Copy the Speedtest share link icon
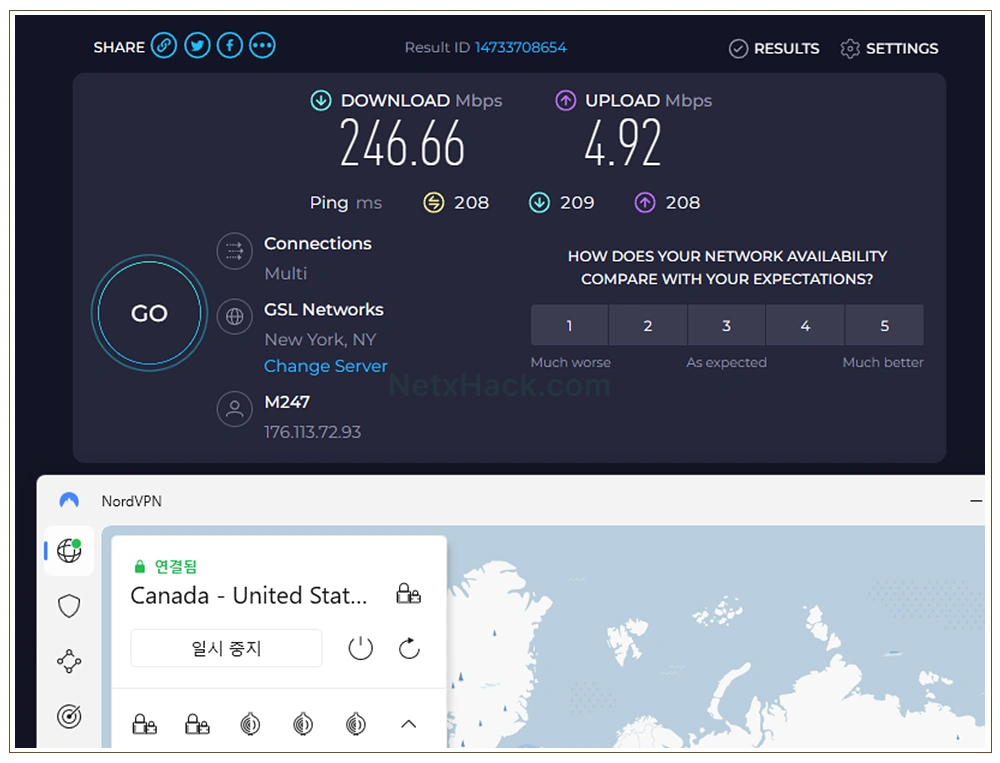This screenshot has width=1000, height=763. point(164,46)
